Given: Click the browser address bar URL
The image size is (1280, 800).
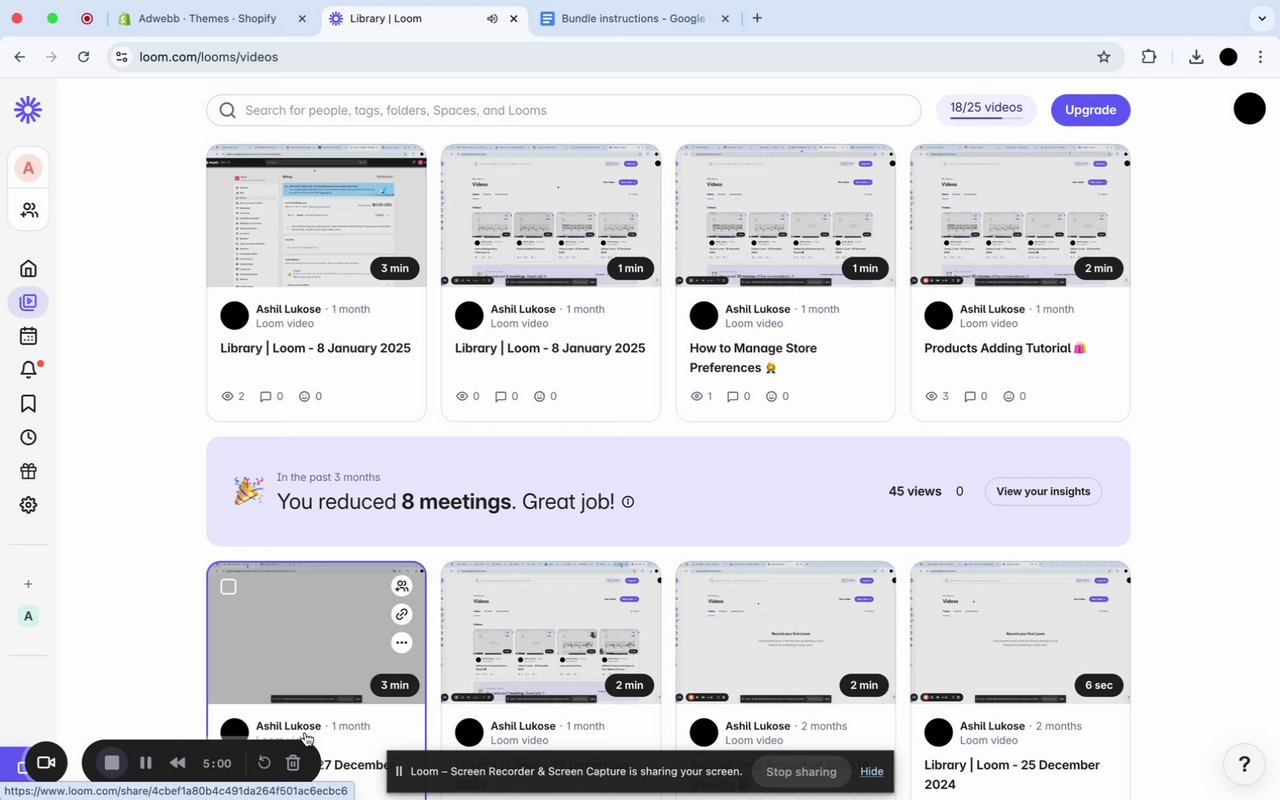Looking at the screenshot, I should (x=209, y=57).
